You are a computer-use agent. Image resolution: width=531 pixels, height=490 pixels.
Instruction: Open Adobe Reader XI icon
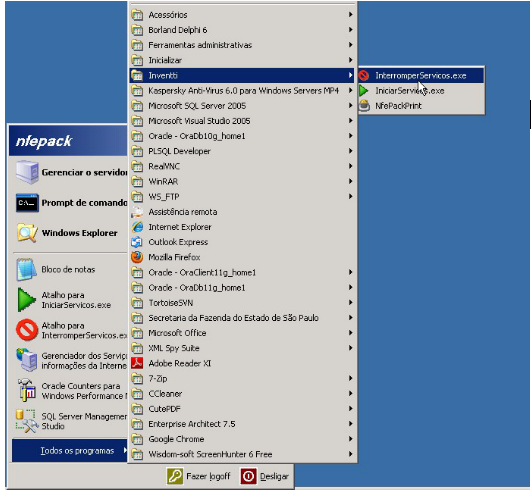pos(137,363)
